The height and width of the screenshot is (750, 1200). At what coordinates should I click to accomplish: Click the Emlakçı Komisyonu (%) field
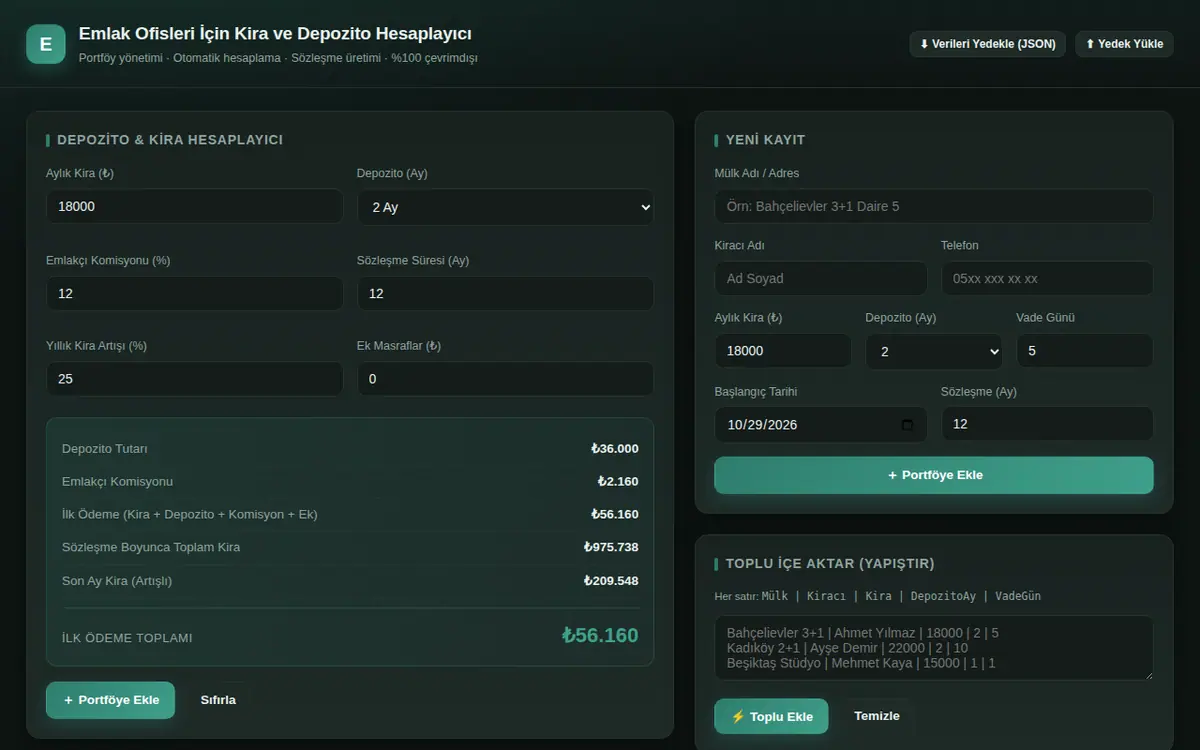tap(194, 293)
